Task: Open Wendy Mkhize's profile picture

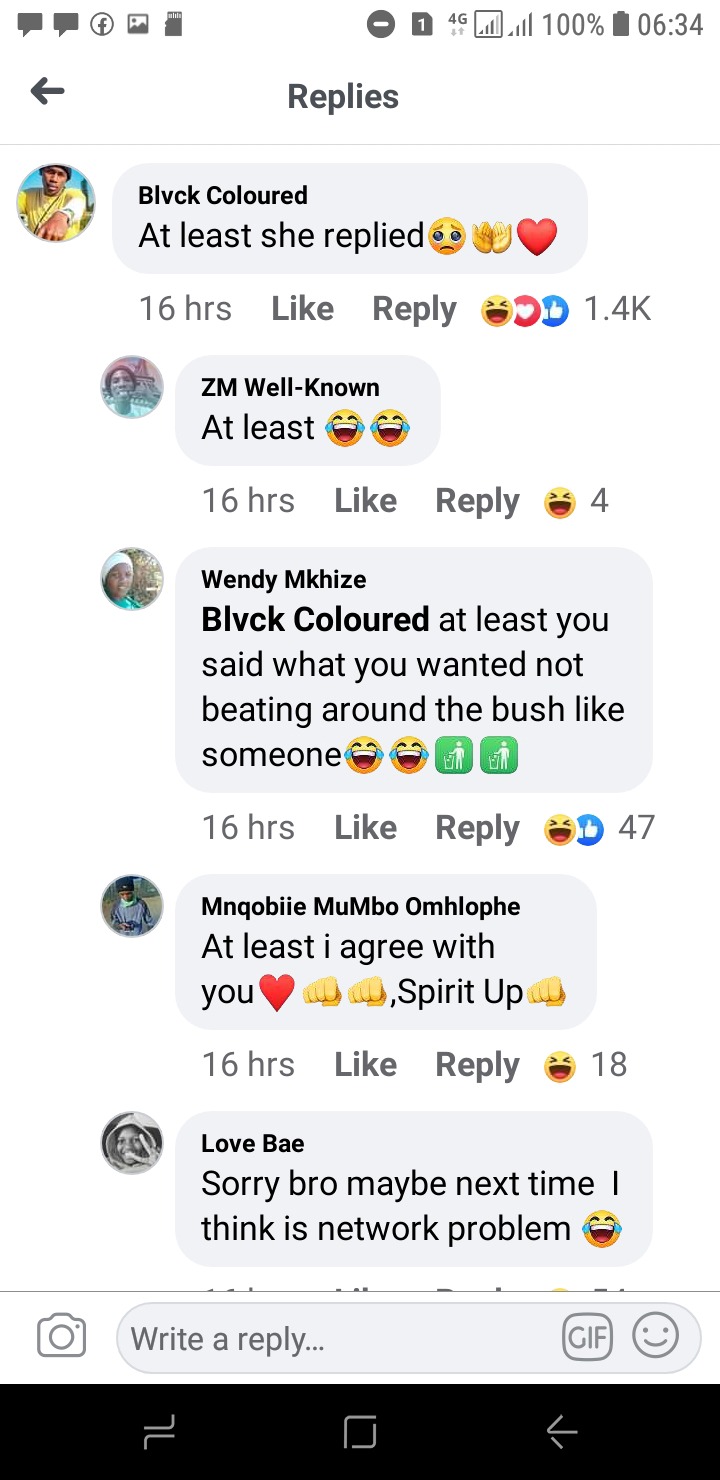Action: coord(132,579)
